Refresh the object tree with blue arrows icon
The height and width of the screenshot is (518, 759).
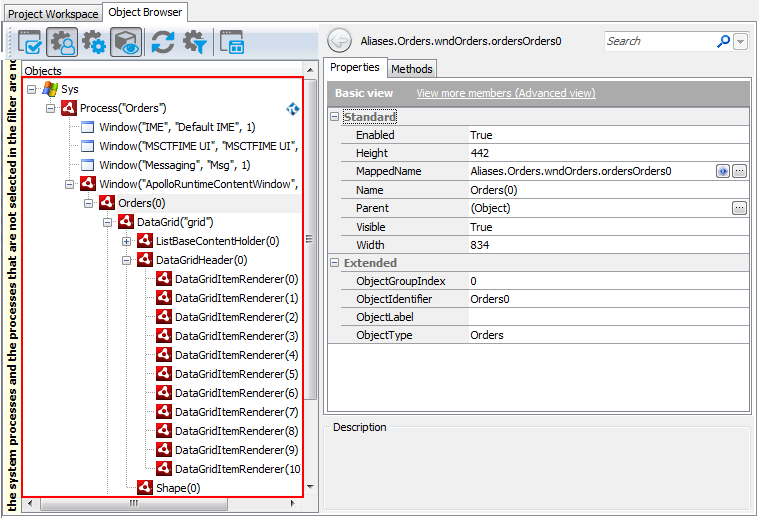[162, 42]
